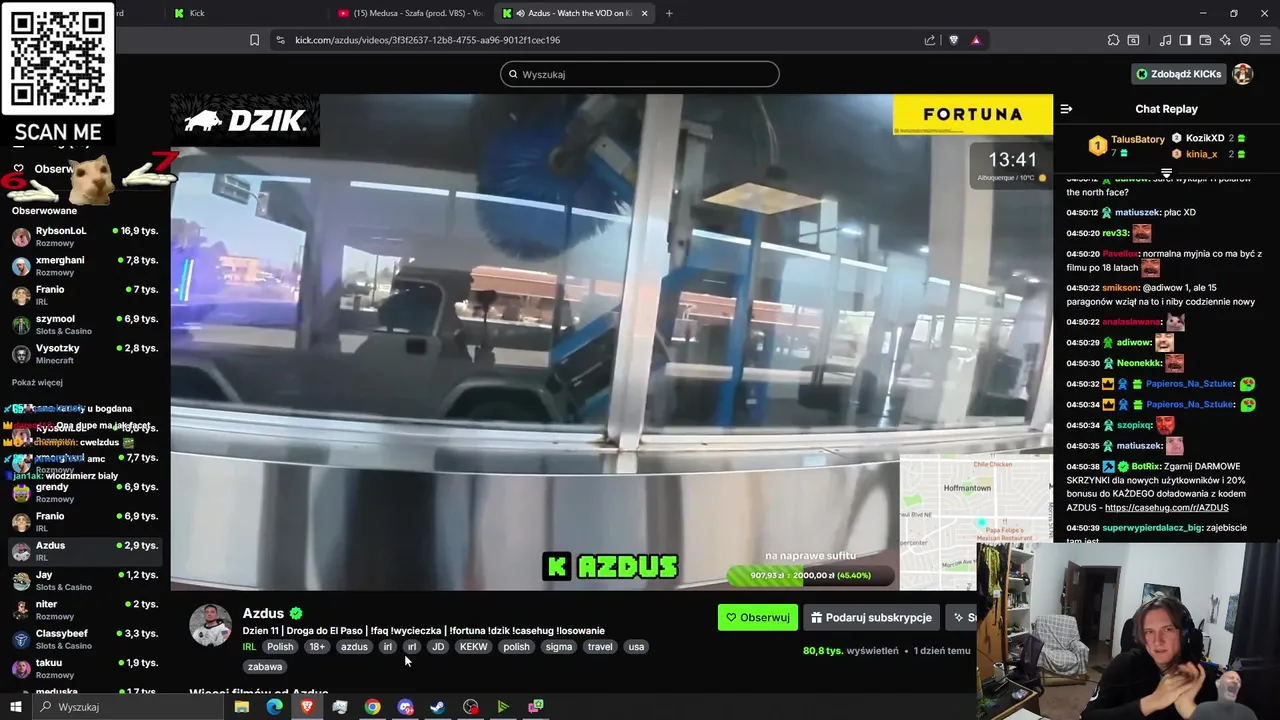Switch to the Medusa - Szafa YouTube tab
Screen dimensions: 1280x720
(410, 13)
